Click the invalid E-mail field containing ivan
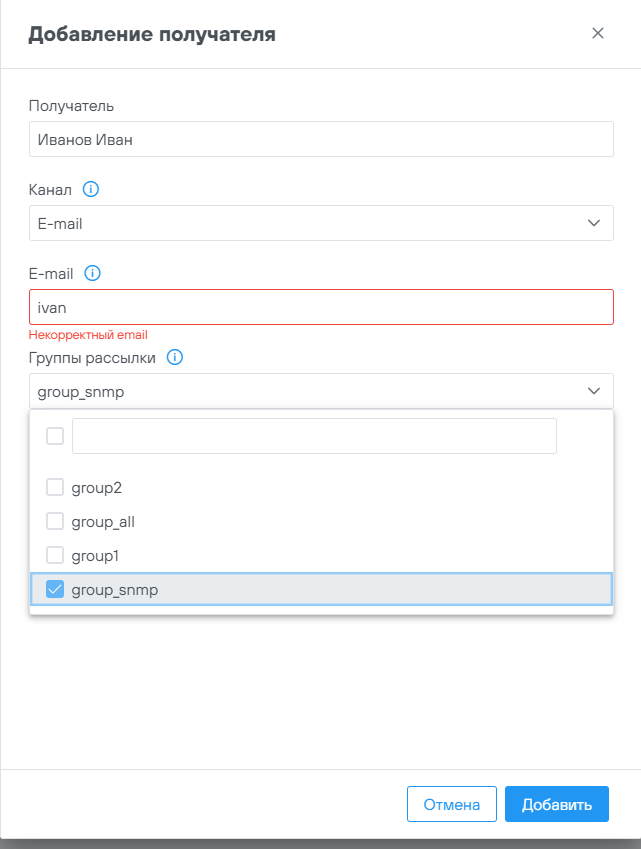Screen dimensions: 641x849 321,307
